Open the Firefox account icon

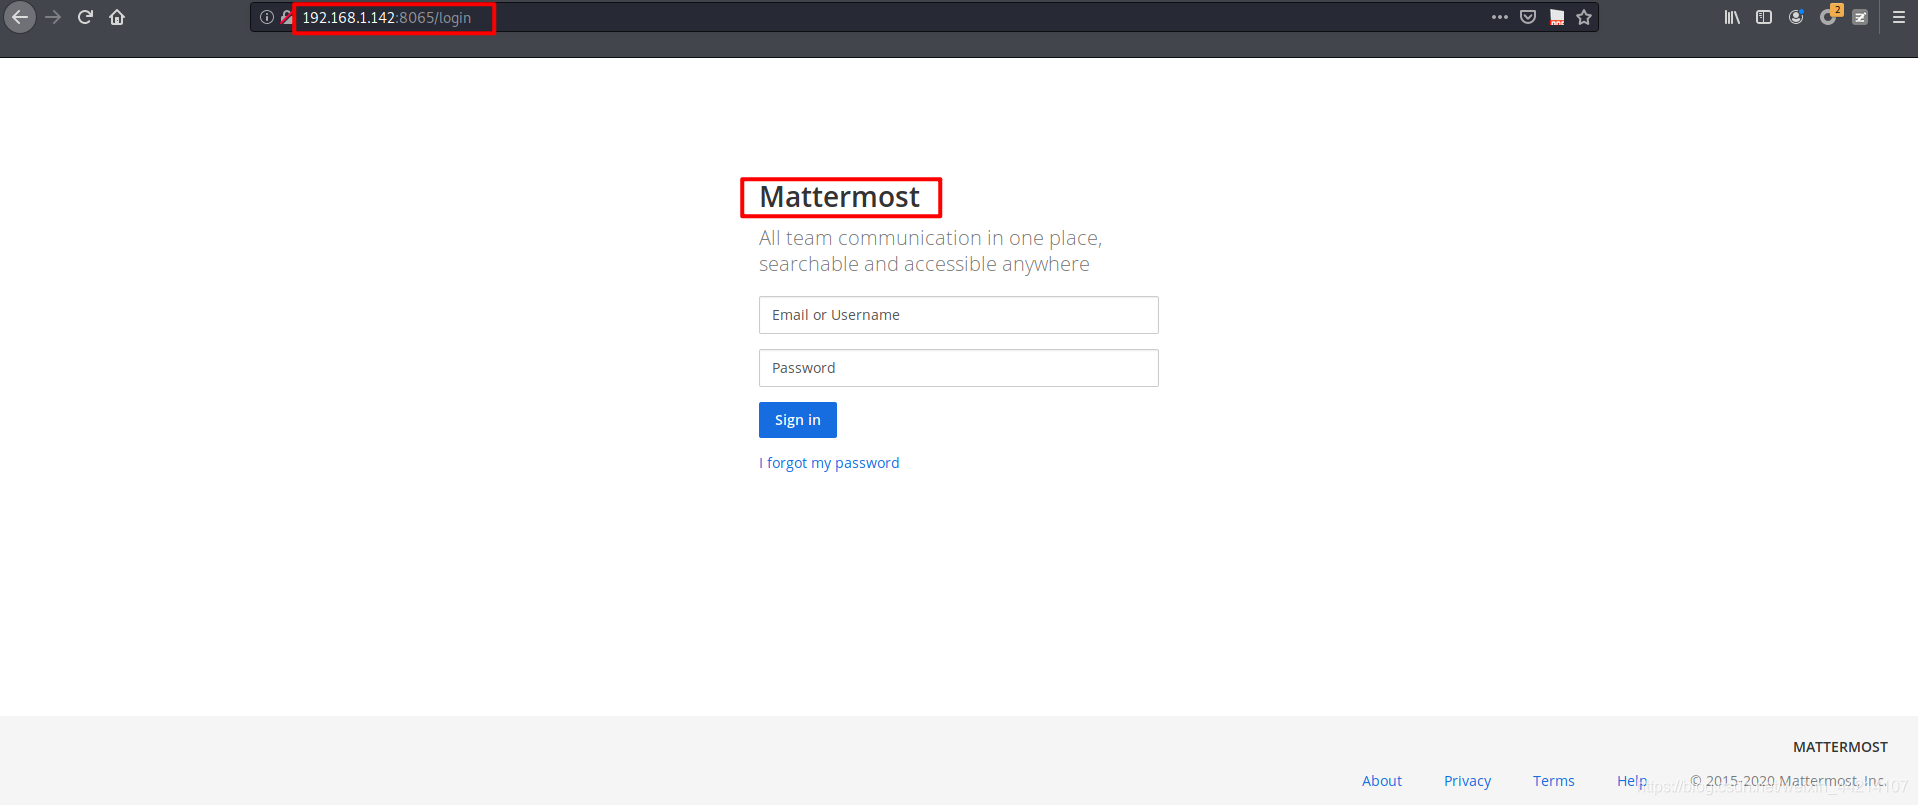1796,17
